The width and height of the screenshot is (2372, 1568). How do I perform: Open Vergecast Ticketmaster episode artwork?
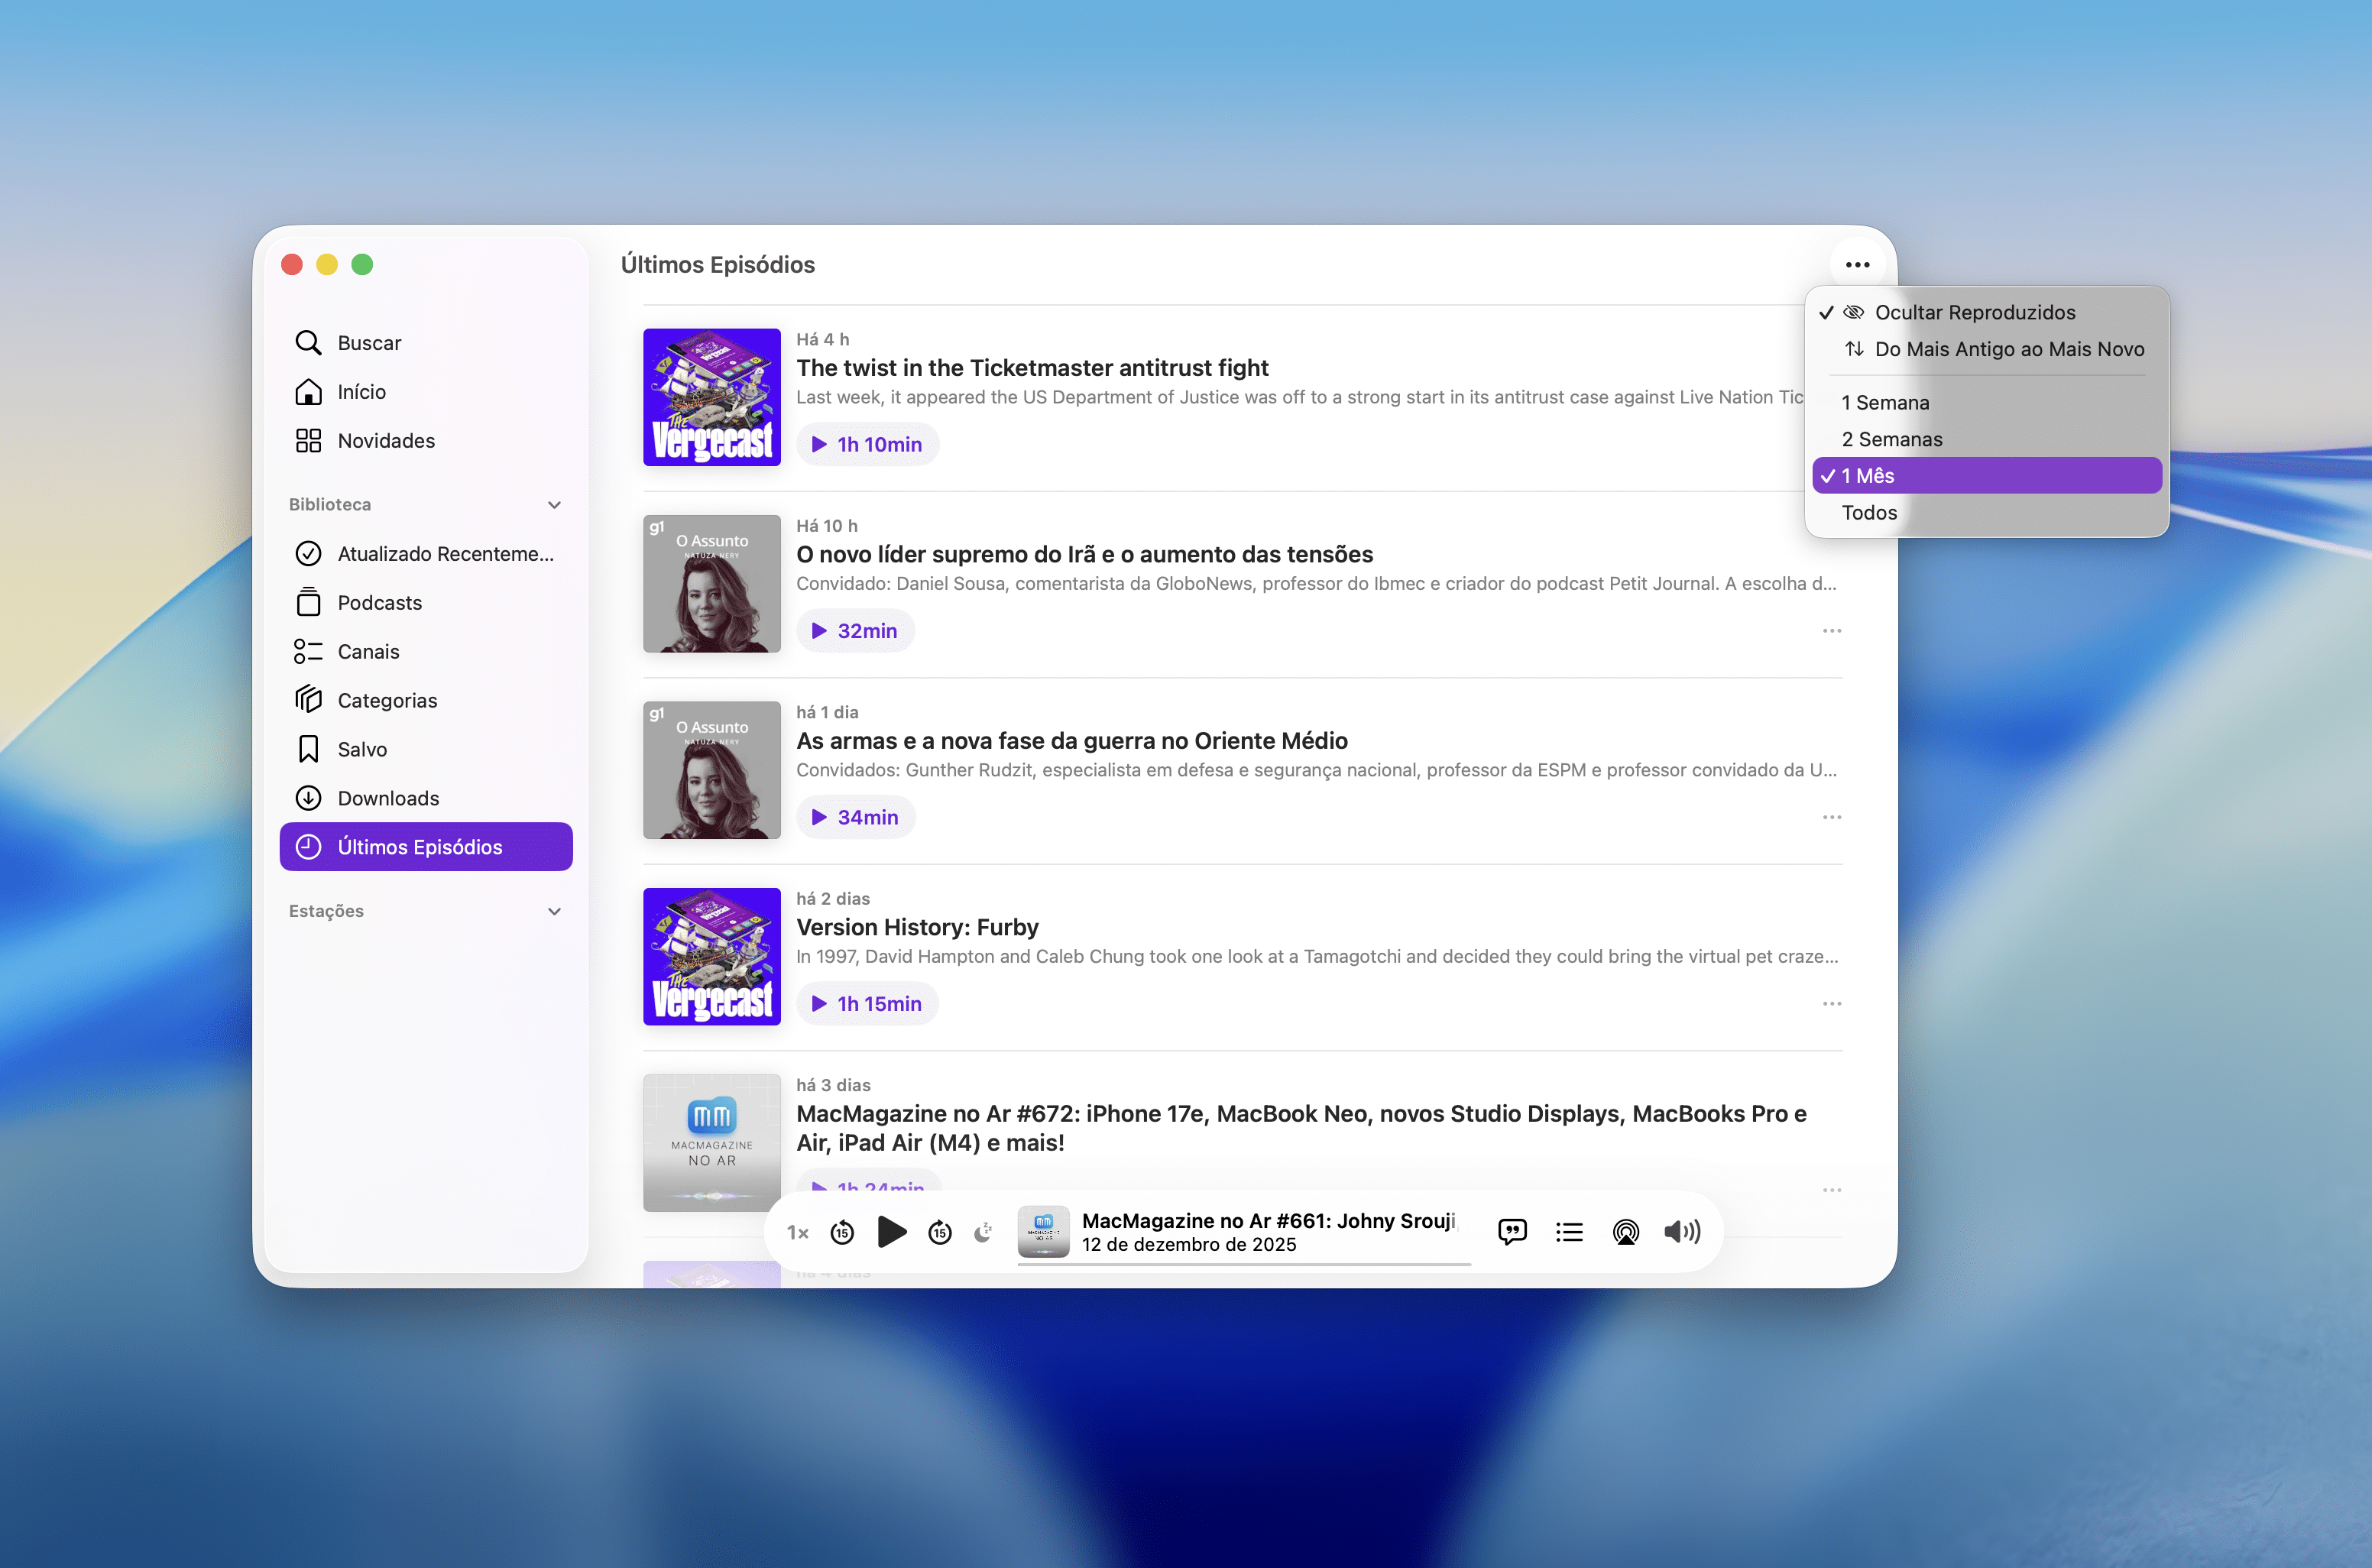tap(711, 397)
